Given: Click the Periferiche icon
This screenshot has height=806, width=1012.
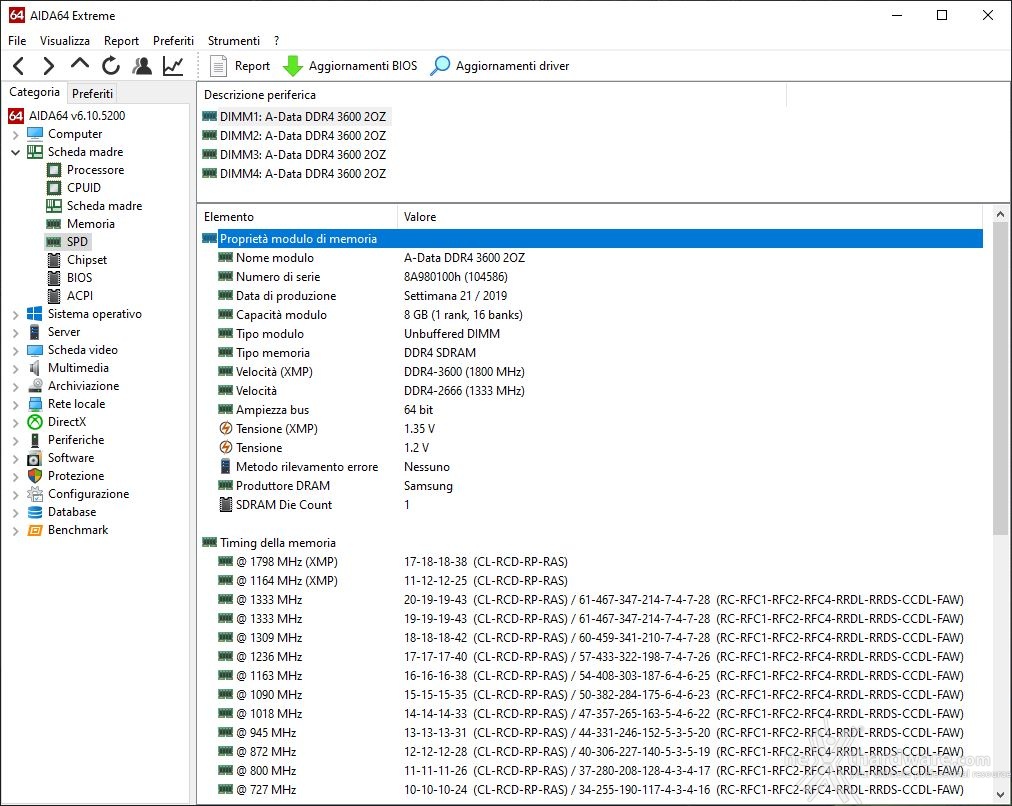Looking at the screenshot, I should click(35, 440).
